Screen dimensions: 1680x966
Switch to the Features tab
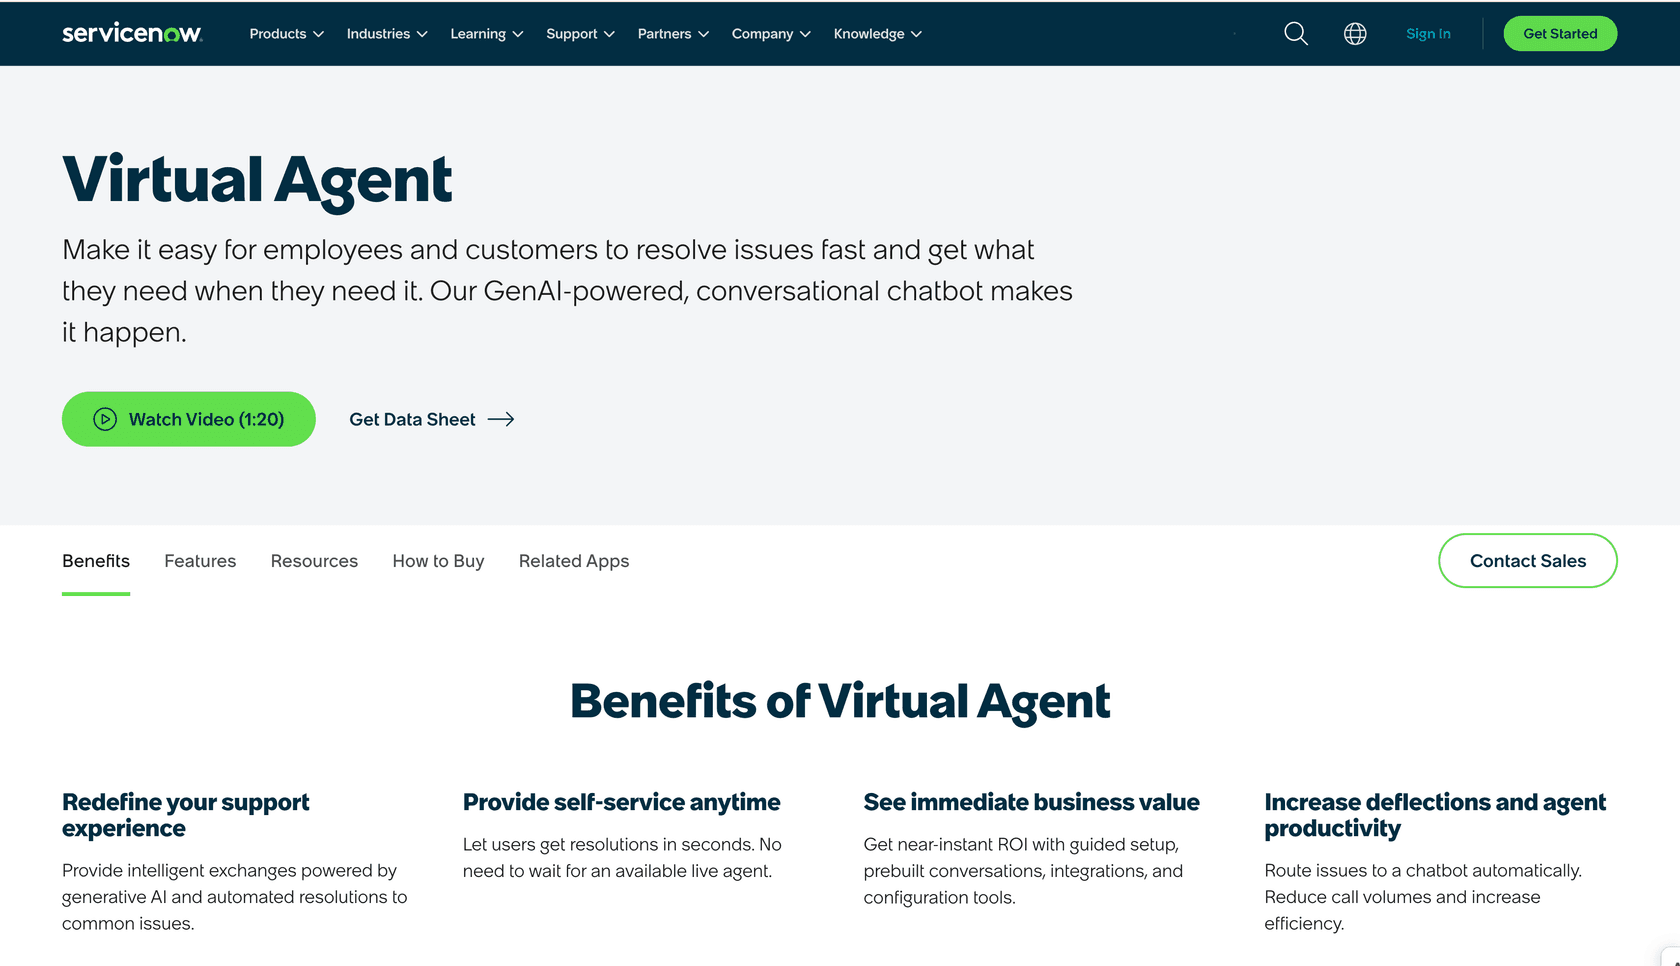(200, 561)
